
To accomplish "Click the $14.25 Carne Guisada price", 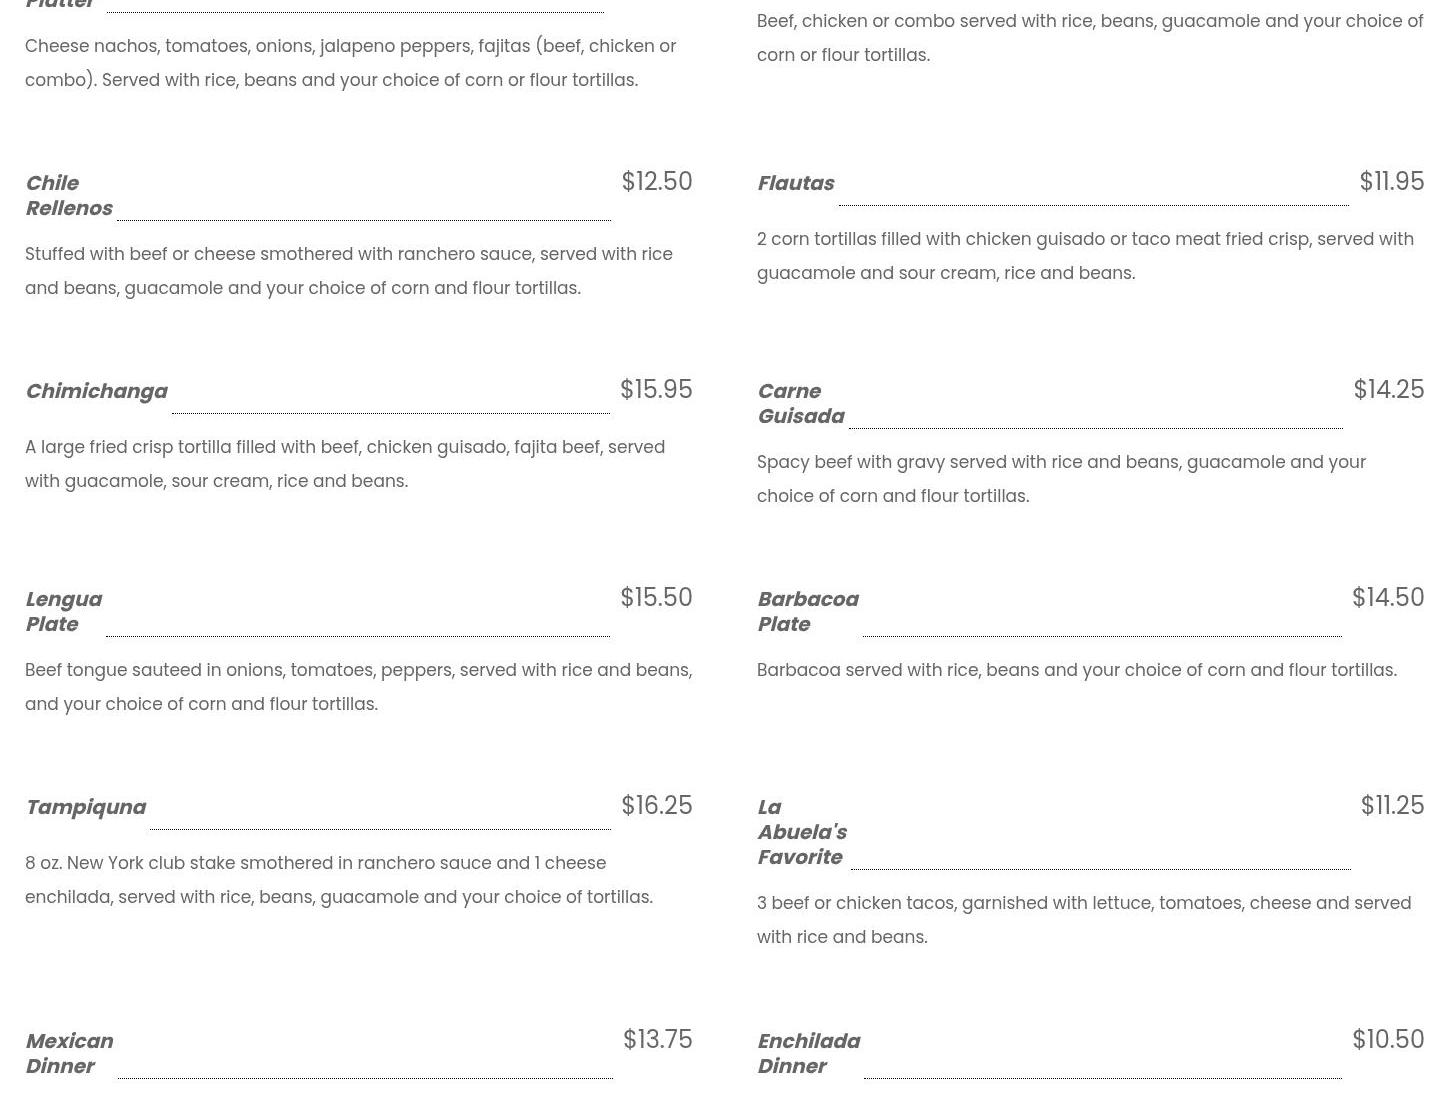I will pyautogui.click(x=1388, y=390).
